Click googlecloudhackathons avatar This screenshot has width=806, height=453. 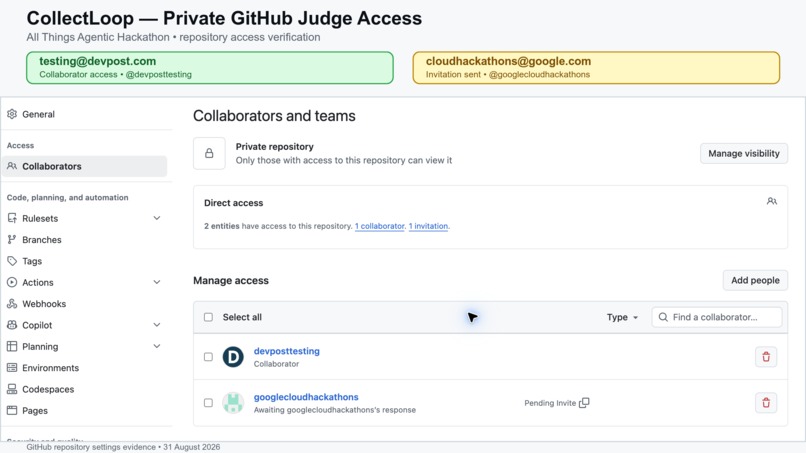[233, 403]
